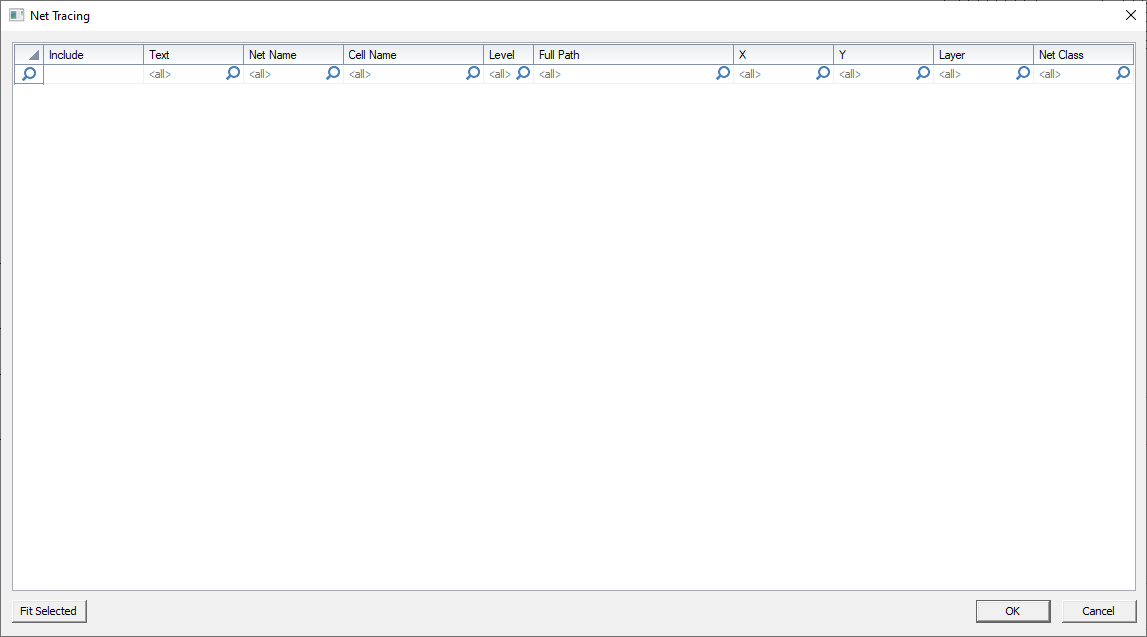The width and height of the screenshot is (1147, 637).
Task: Dismiss the dialog with Cancel
Action: [1098, 611]
